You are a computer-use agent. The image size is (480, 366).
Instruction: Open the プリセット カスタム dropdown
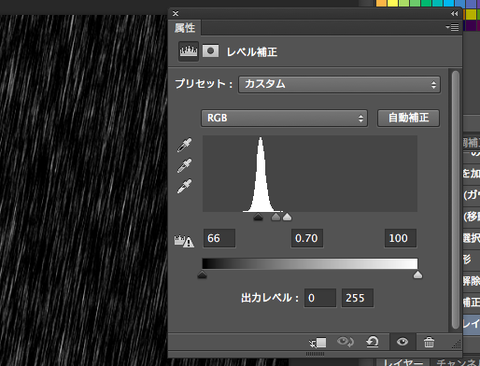click(339, 84)
